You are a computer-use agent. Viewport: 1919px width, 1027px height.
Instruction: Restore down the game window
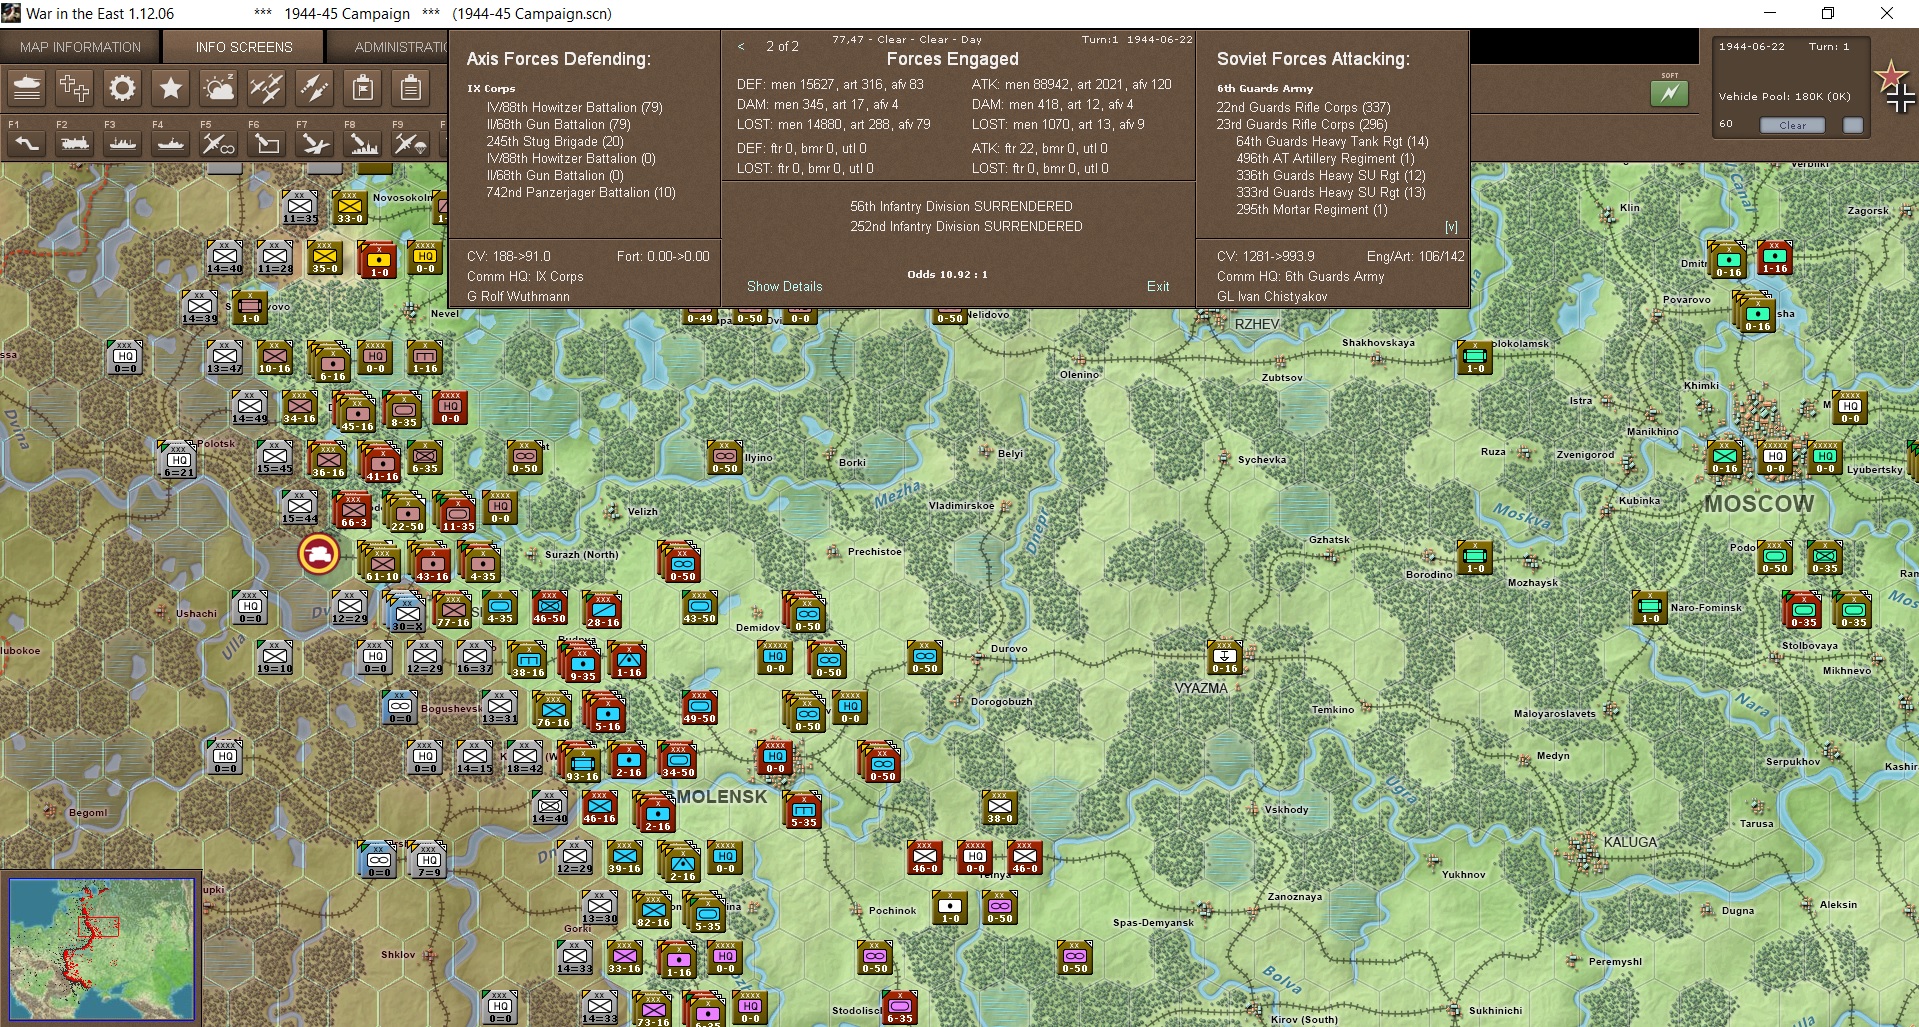(1827, 13)
